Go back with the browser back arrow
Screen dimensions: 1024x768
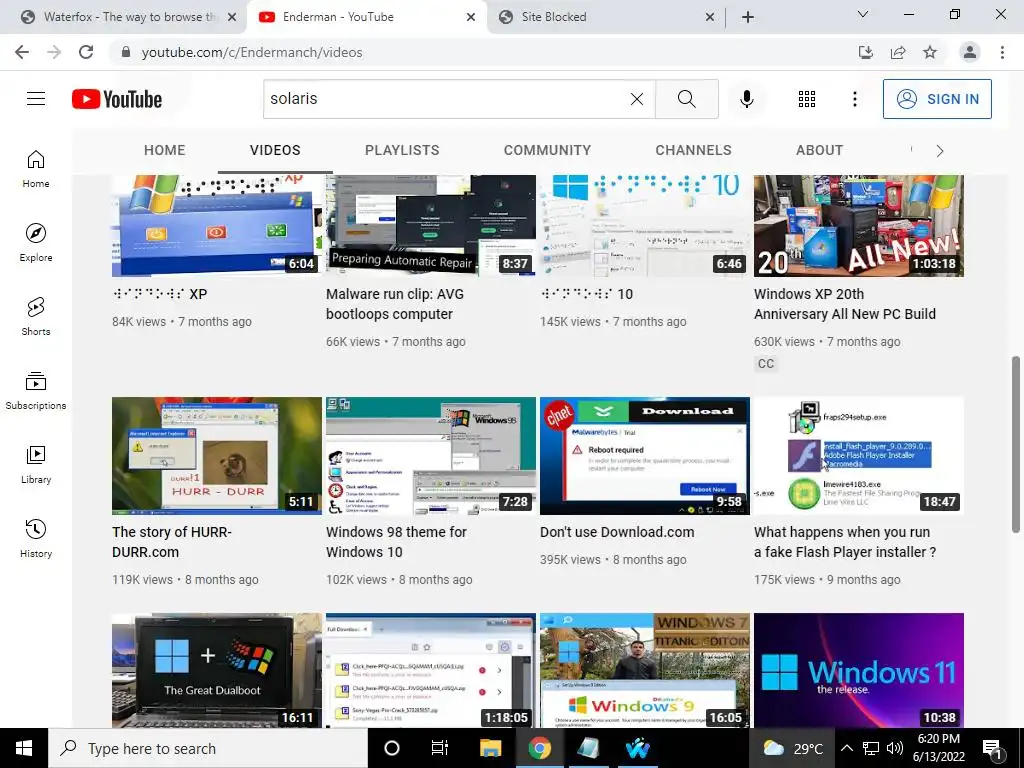[22, 52]
